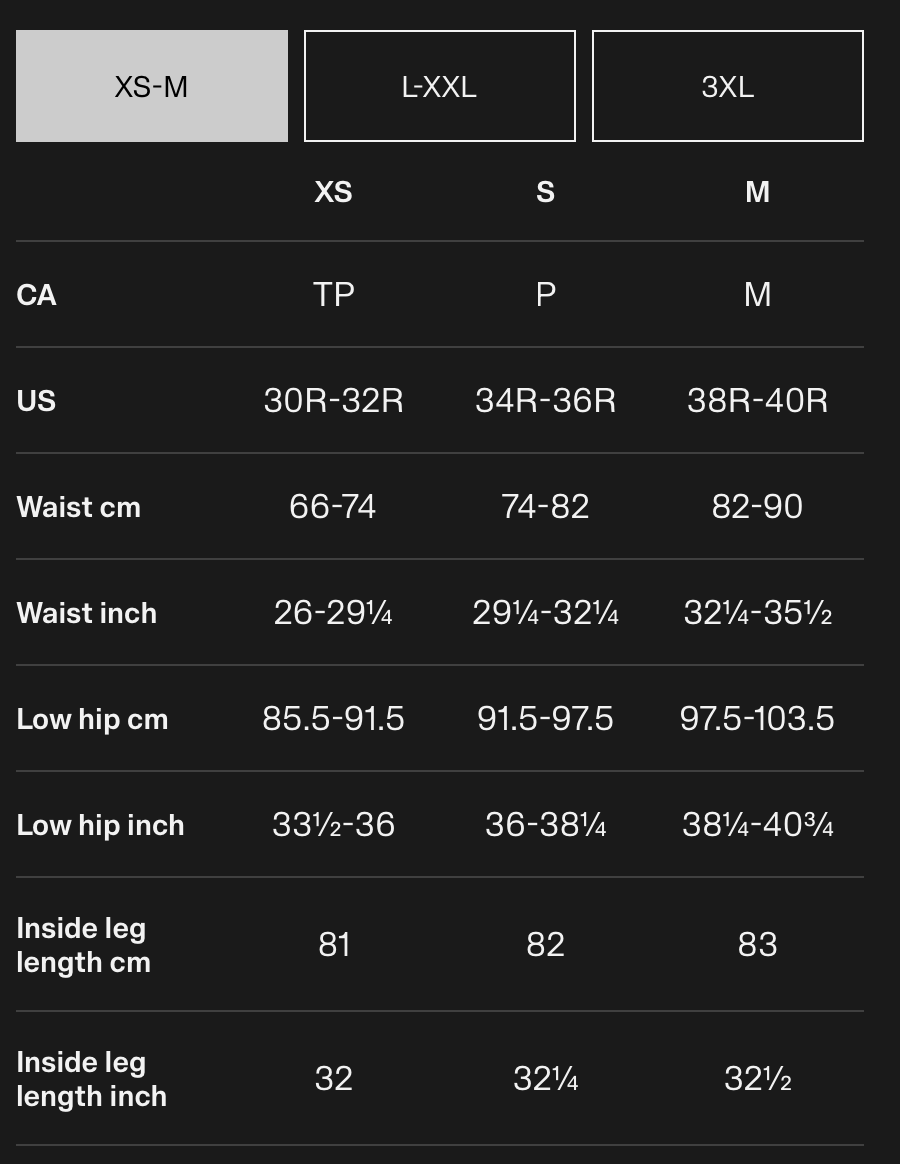Select the XS-M size range tab
Image resolution: width=900 pixels, height=1164 pixels.
point(151,86)
